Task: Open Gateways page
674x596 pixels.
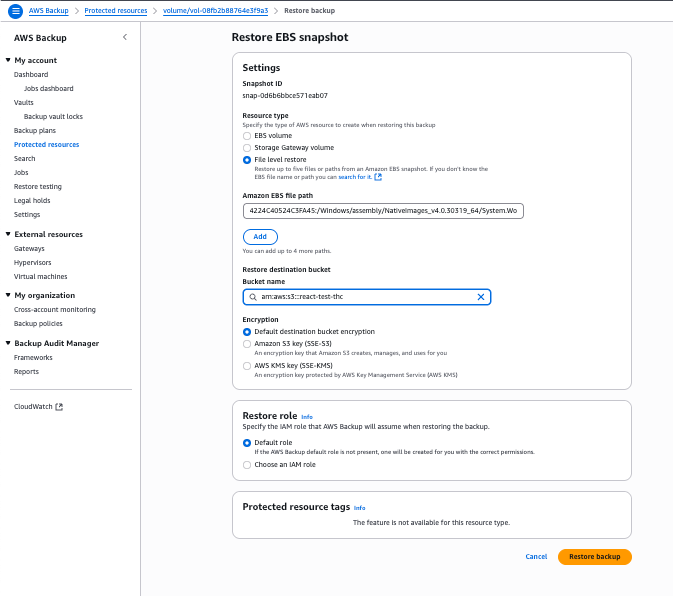Action: tap(29, 248)
